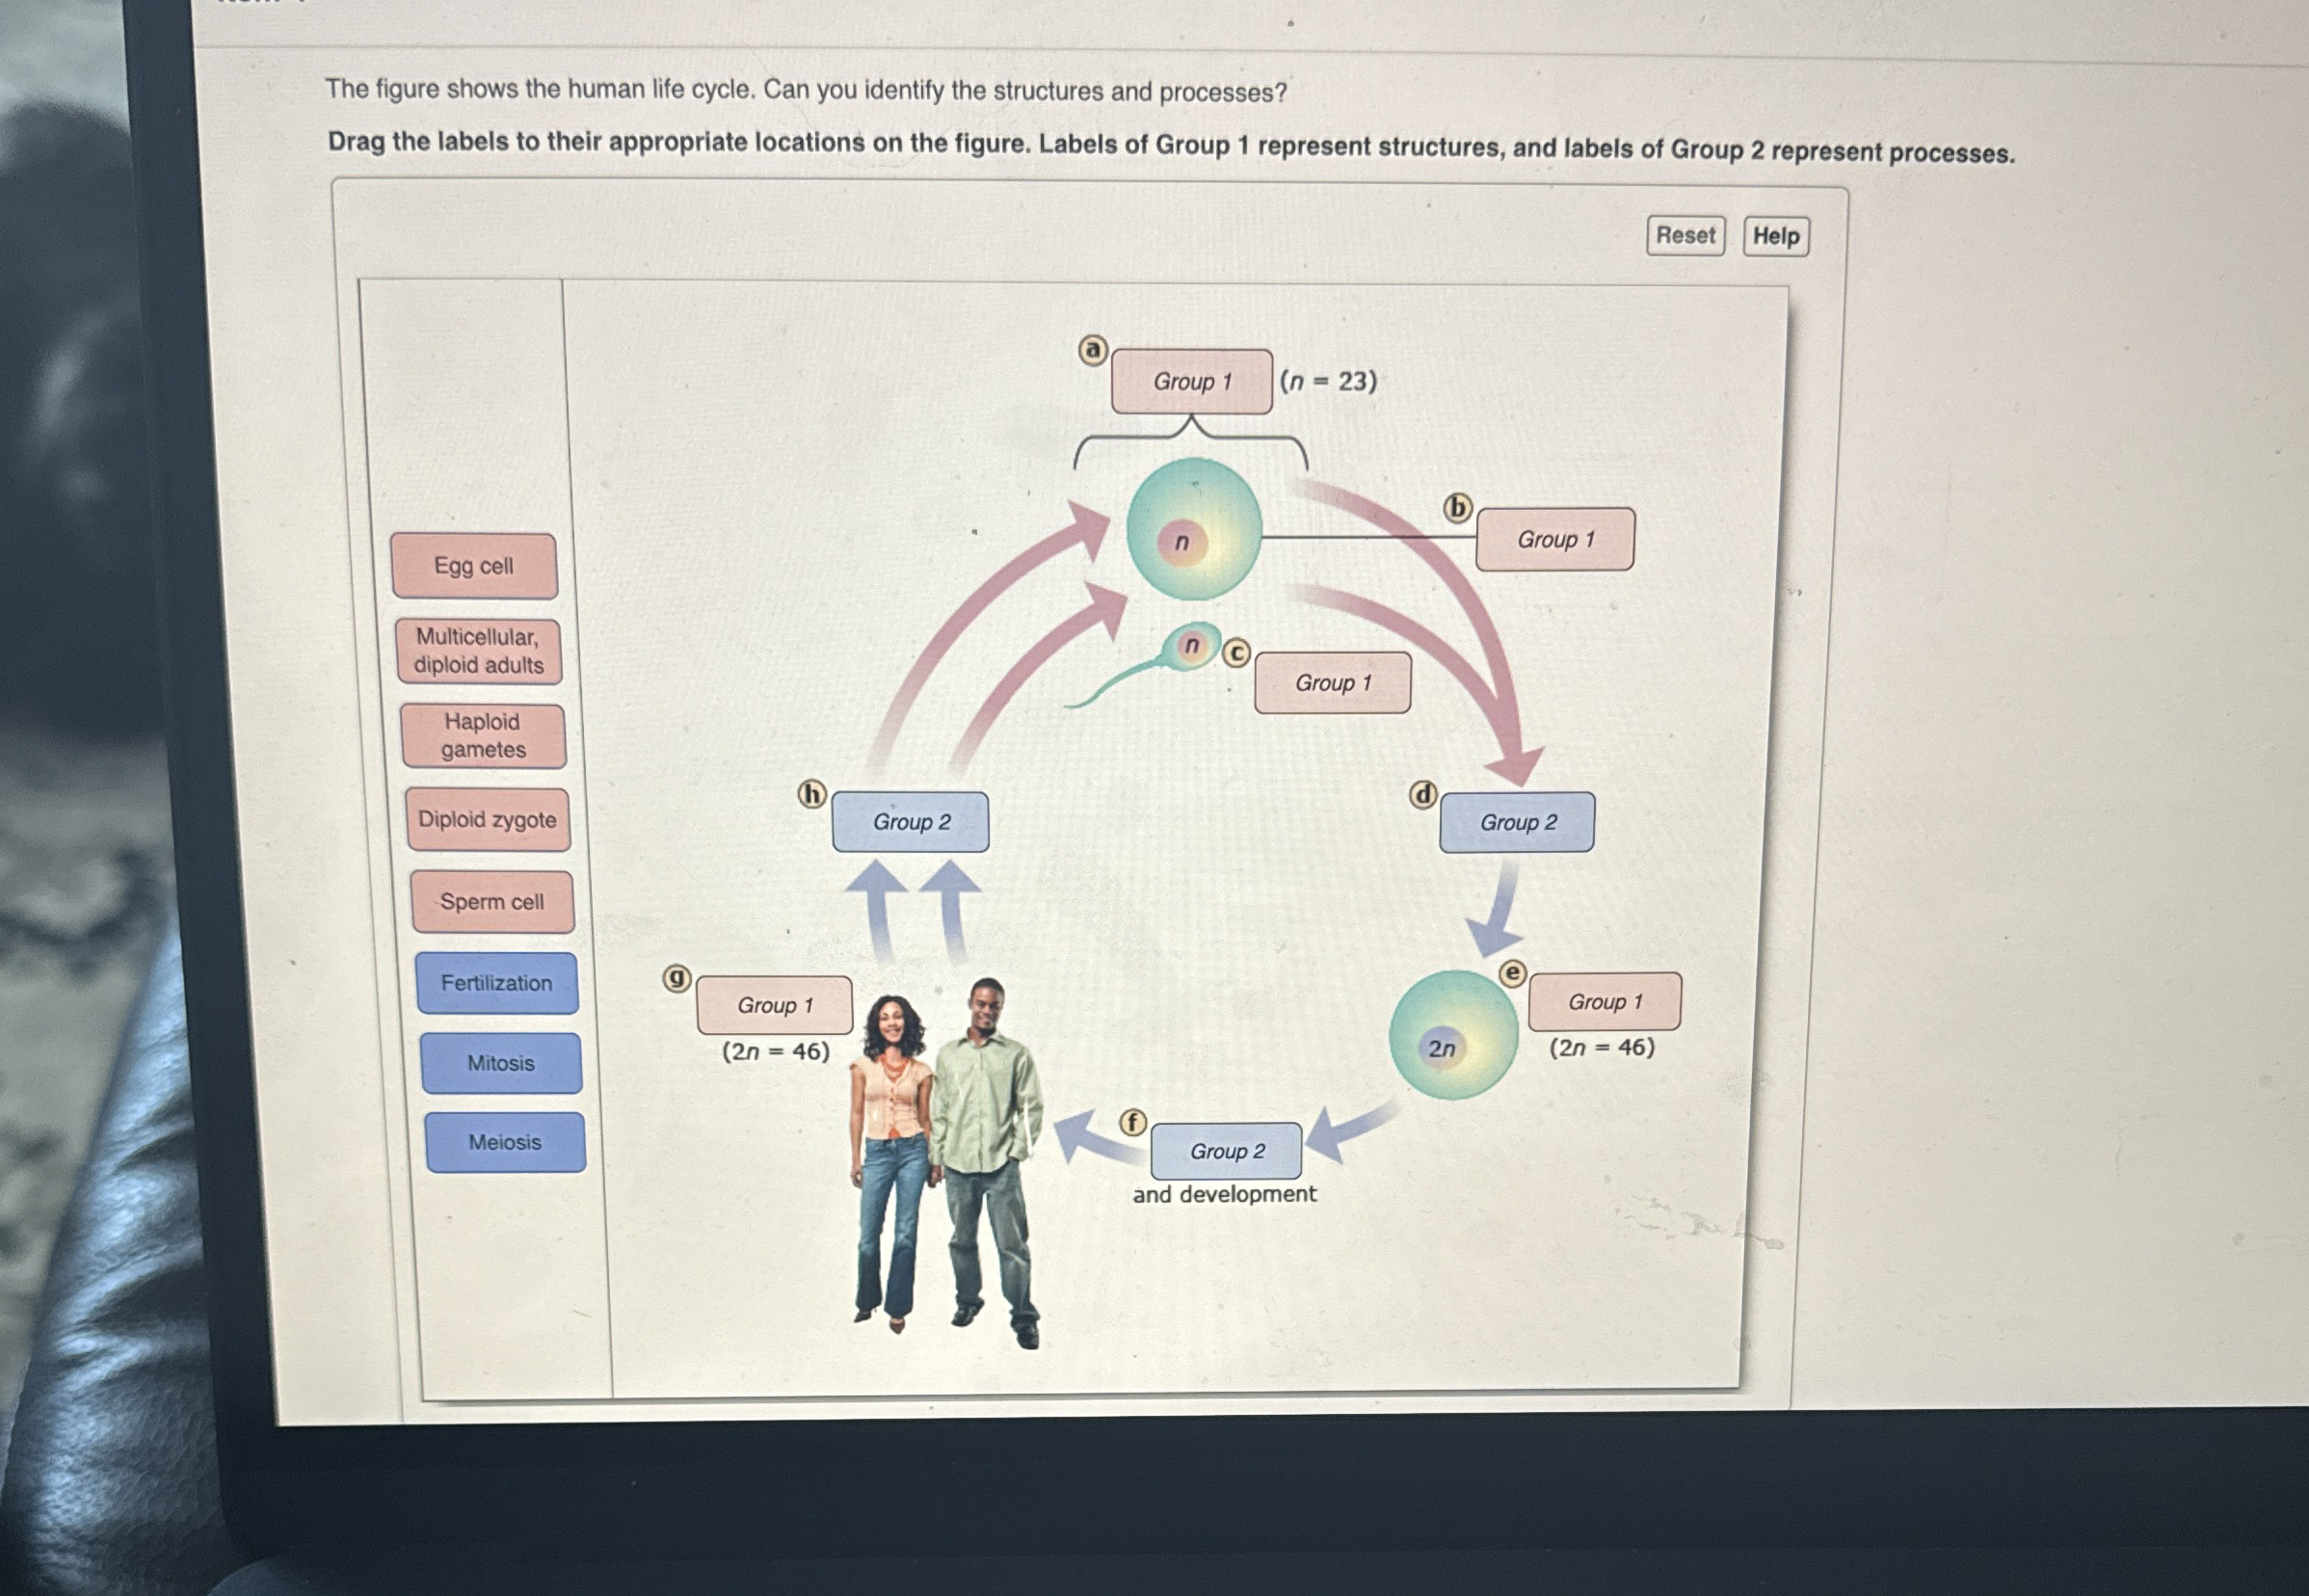The width and height of the screenshot is (2309, 1596).
Task: Click Group 2 target box d
Action: point(1517,822)
